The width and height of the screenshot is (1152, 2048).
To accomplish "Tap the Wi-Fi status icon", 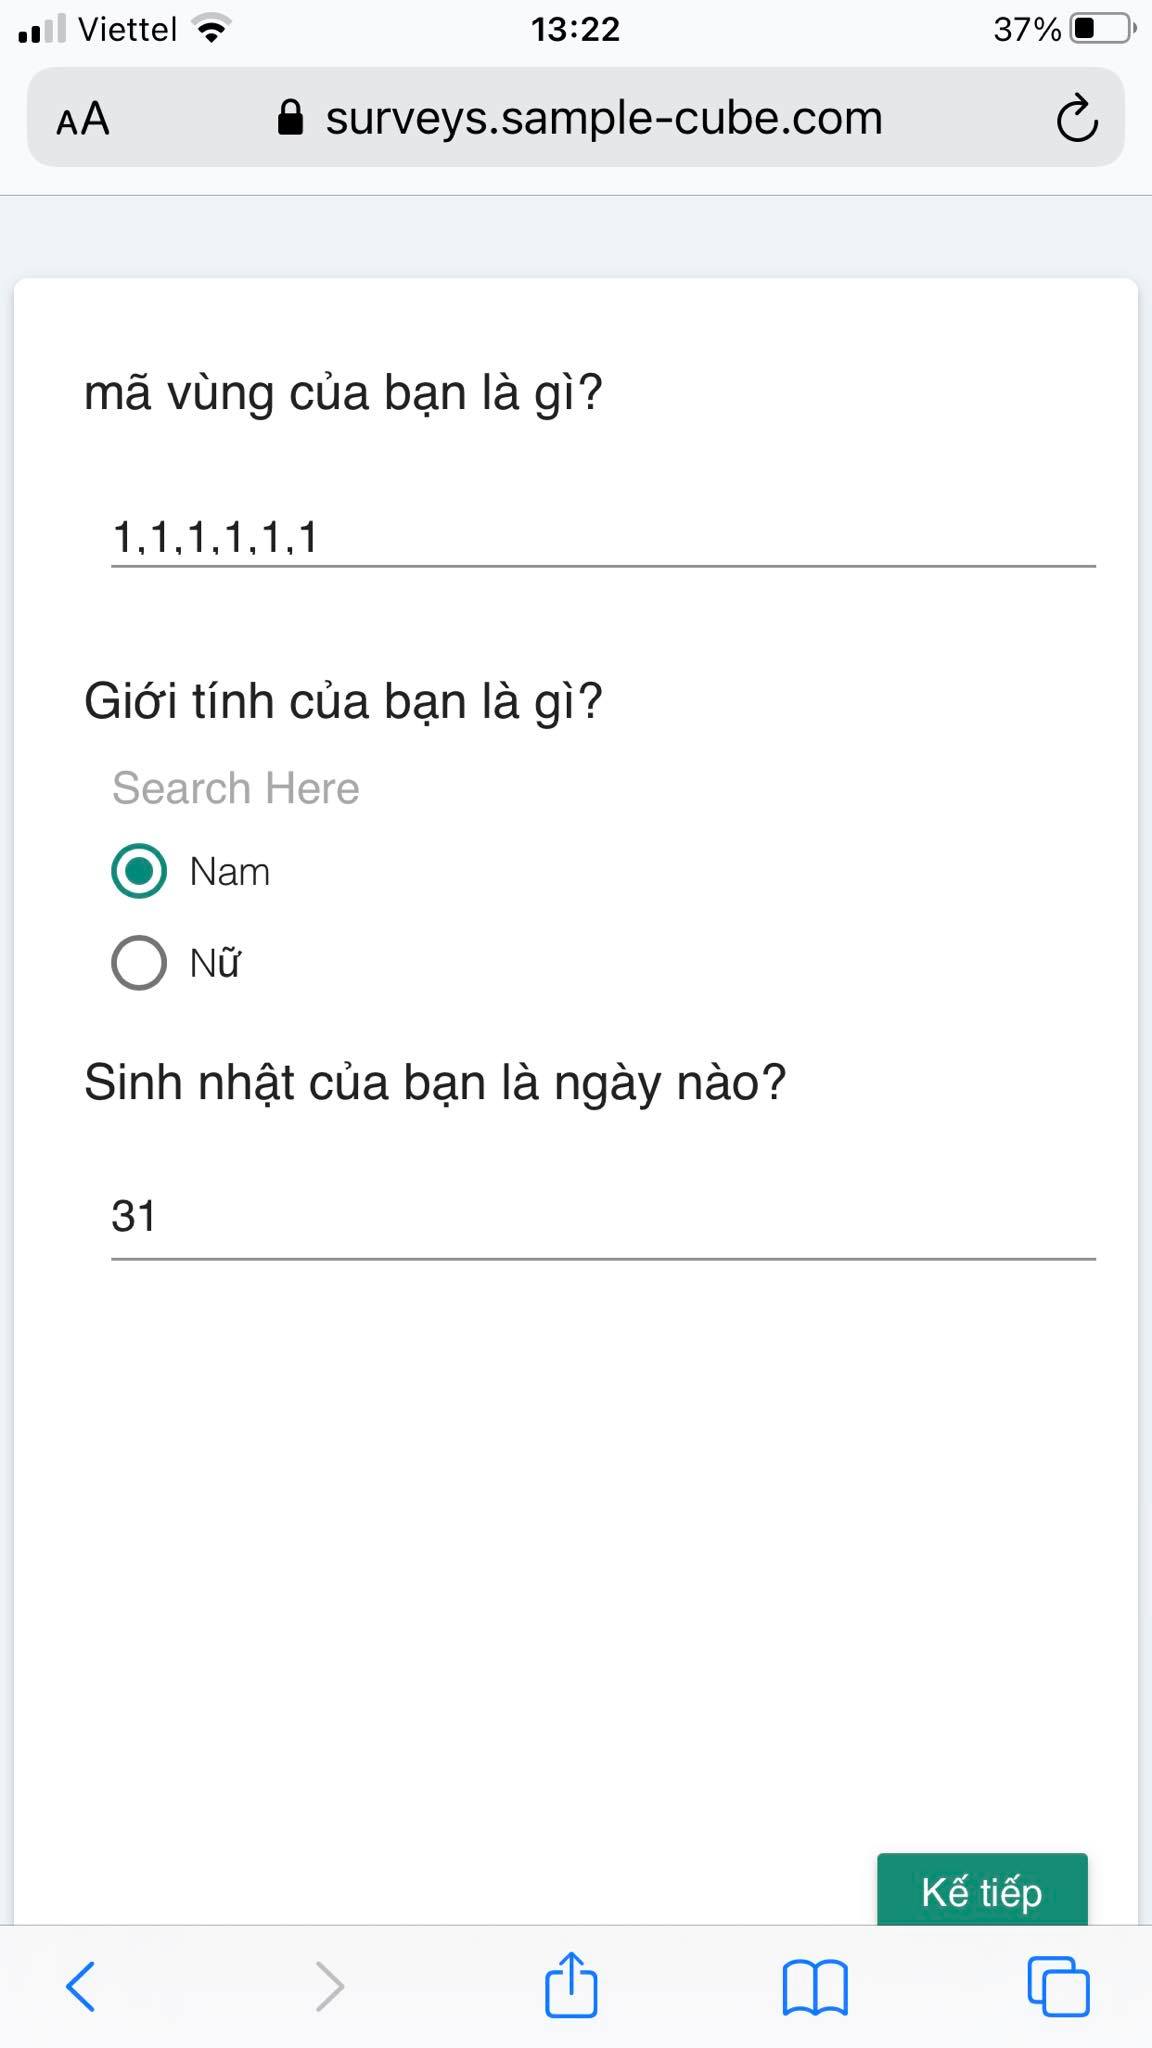I will click(x=210, y=29).
